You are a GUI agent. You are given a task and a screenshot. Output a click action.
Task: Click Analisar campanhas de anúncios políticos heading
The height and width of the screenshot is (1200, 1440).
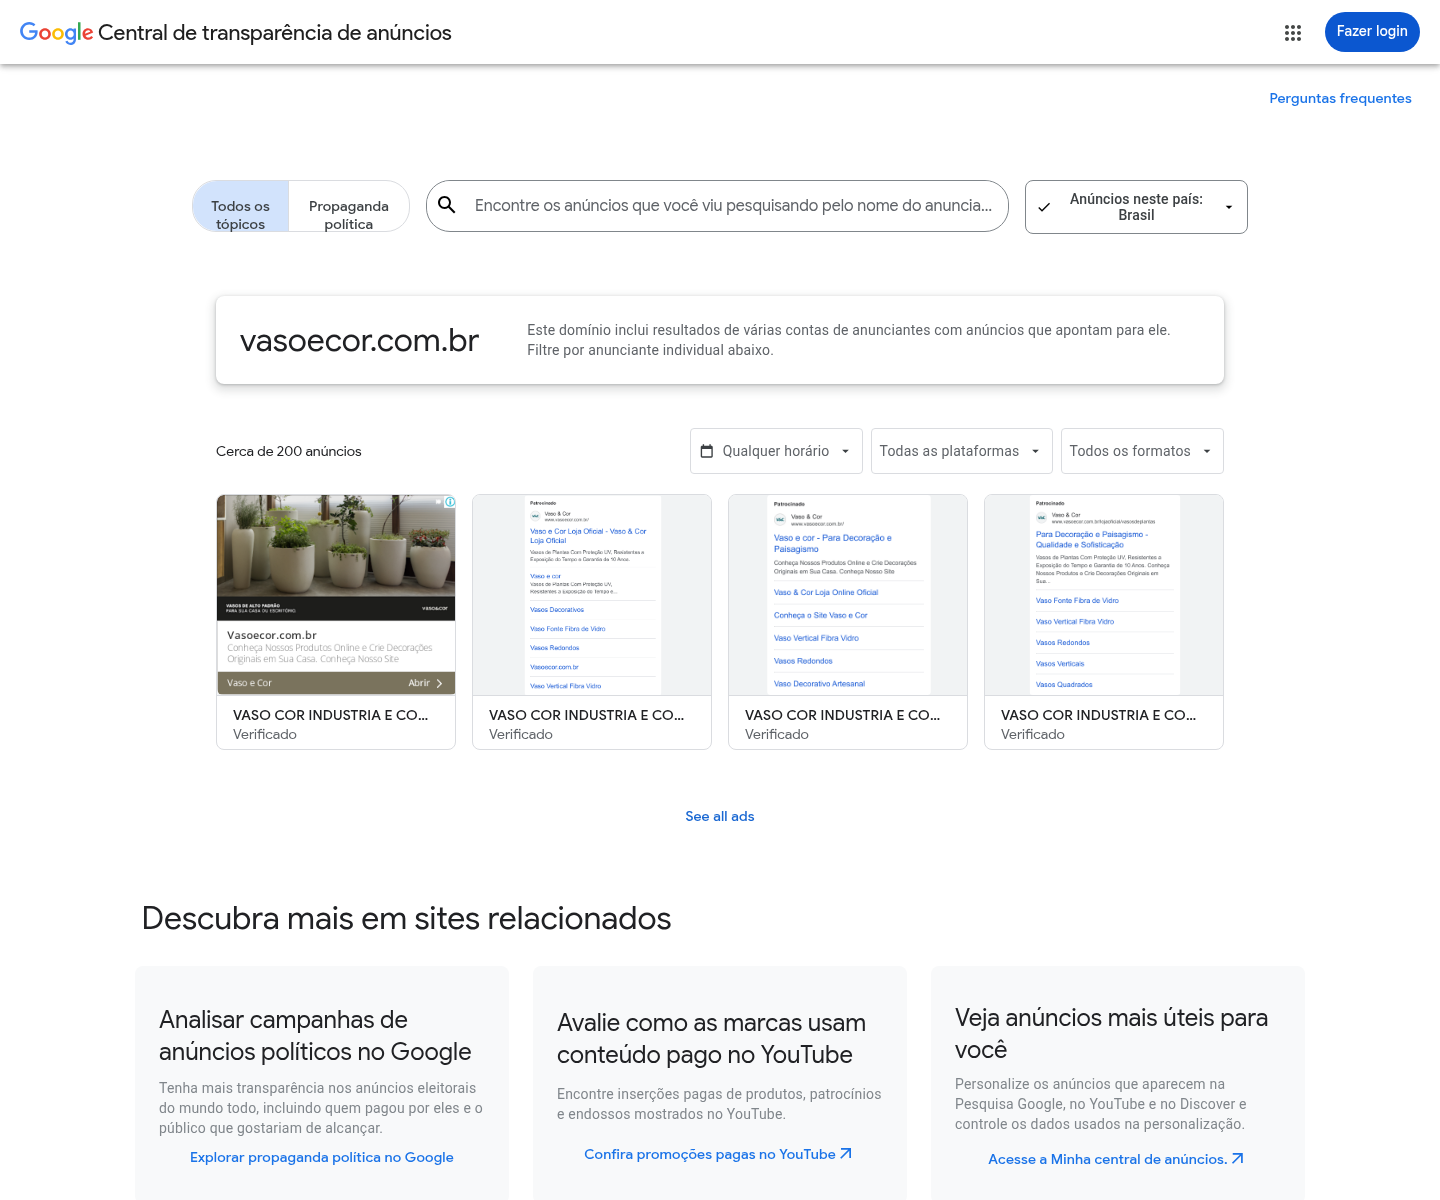tap(315, 1035)
